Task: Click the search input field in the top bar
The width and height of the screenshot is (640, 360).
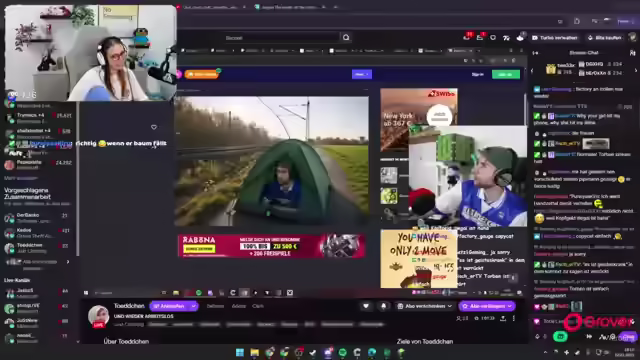Action: (282, 38)
